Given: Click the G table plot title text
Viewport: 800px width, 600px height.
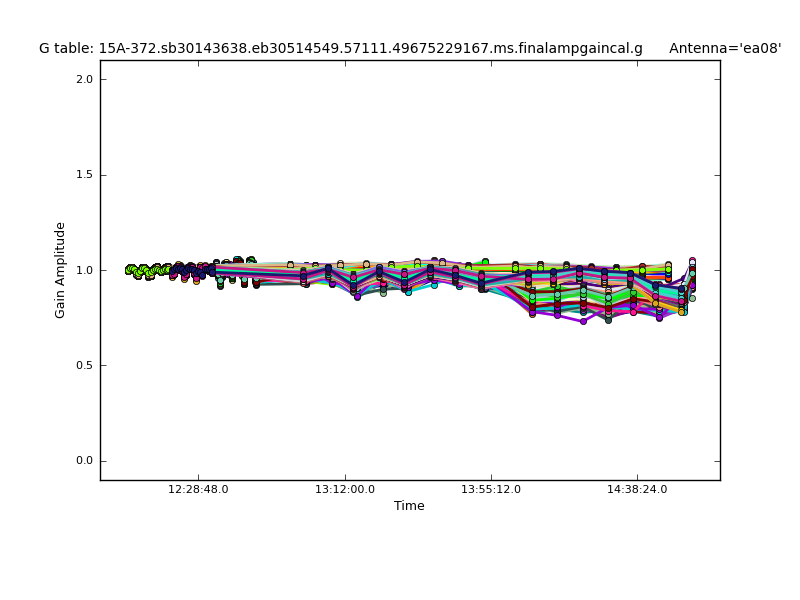Looking at the screenshot, I should 340,48.
